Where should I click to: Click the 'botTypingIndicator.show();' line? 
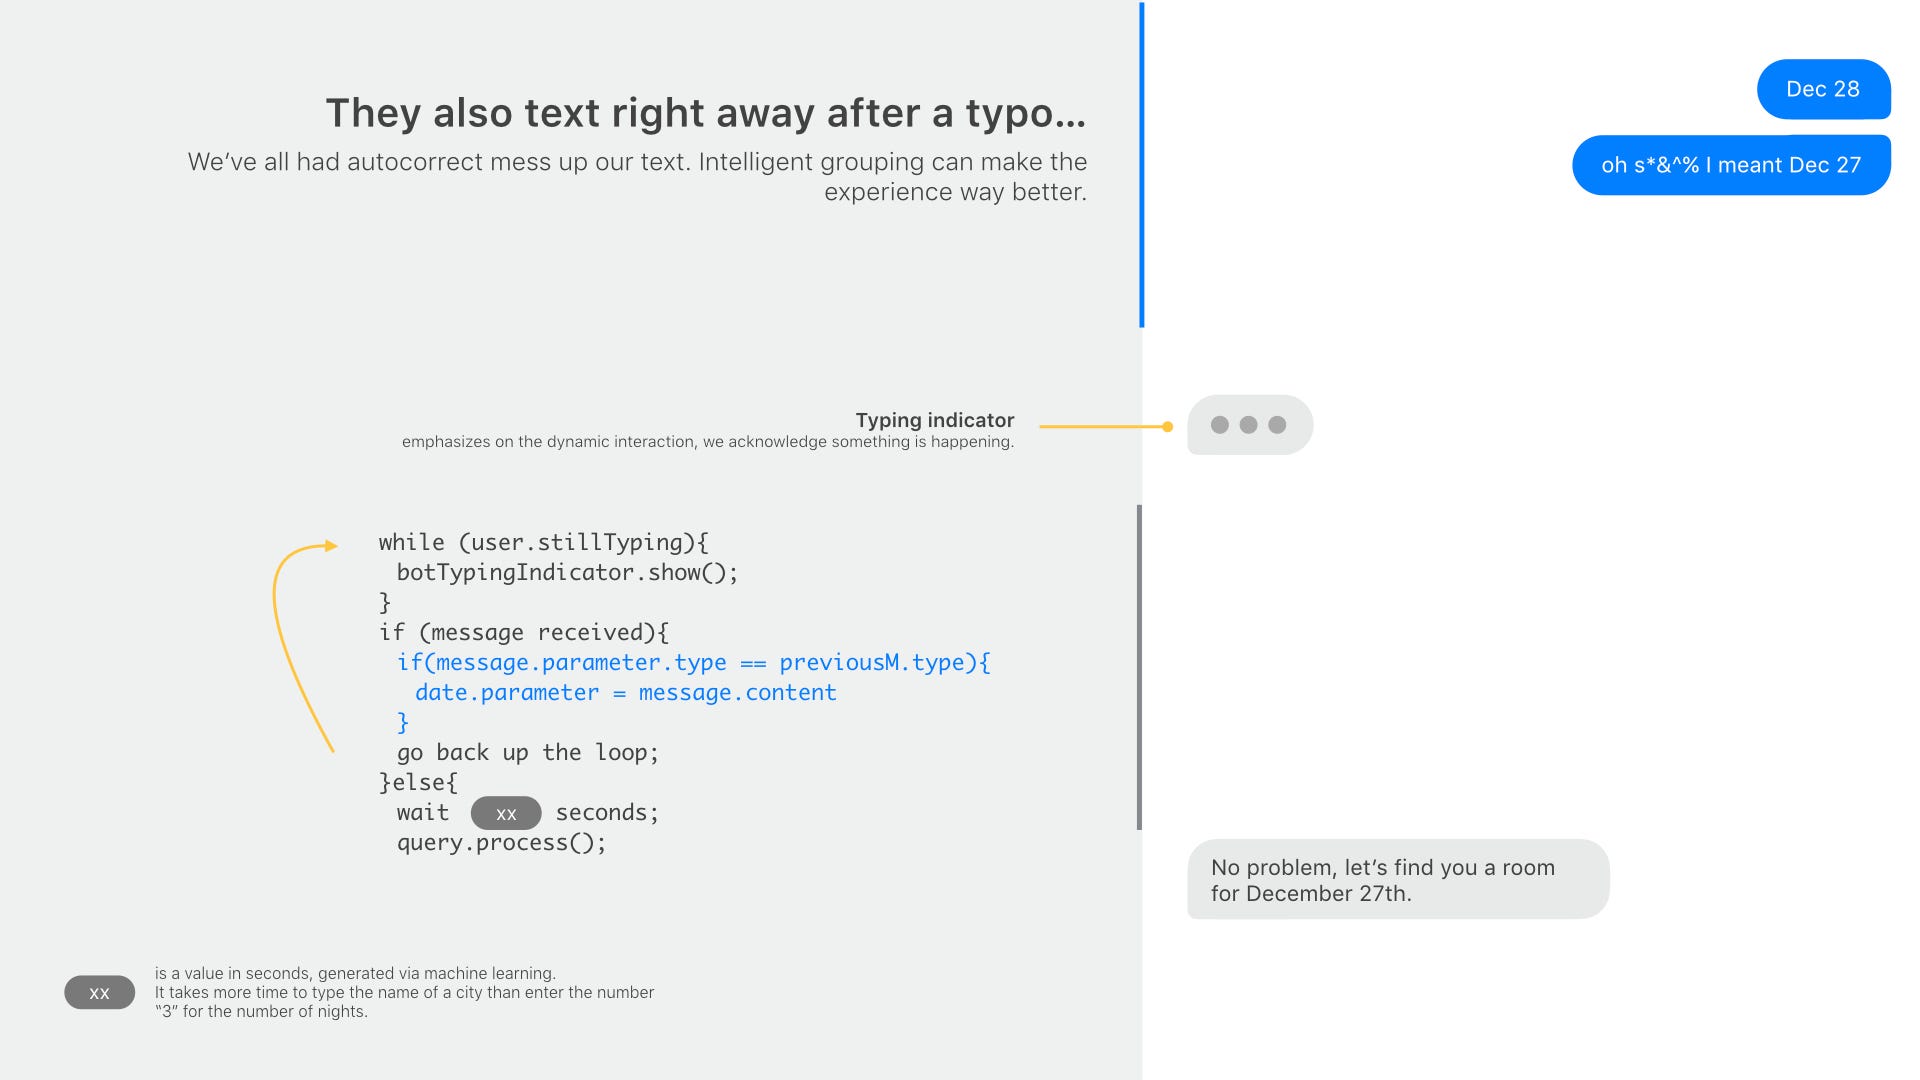pos(567,572)
